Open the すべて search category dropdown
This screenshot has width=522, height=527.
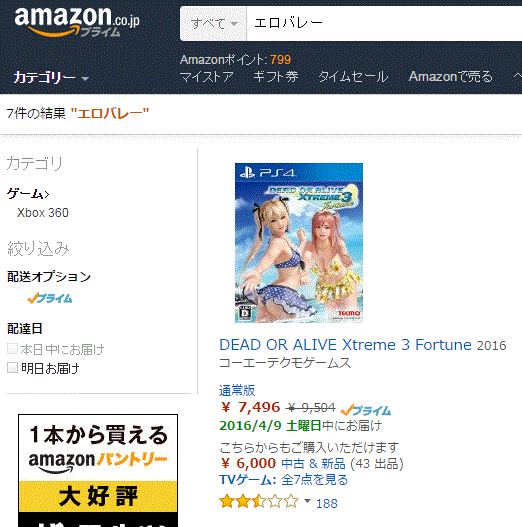(x=214, y=24)
